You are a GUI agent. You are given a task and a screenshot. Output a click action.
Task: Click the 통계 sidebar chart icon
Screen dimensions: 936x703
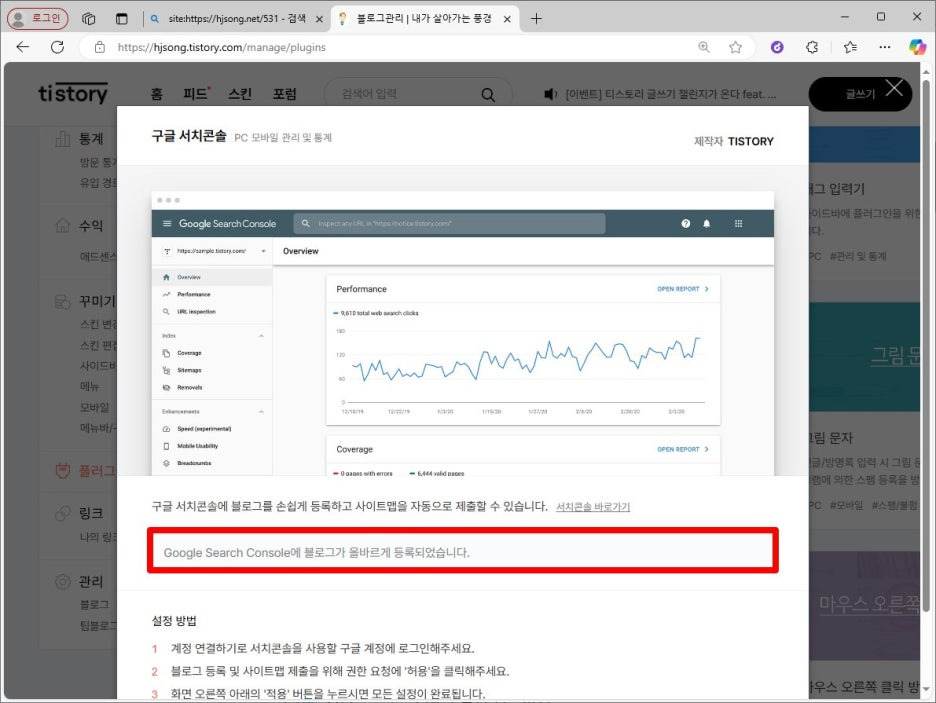[63, 138]
